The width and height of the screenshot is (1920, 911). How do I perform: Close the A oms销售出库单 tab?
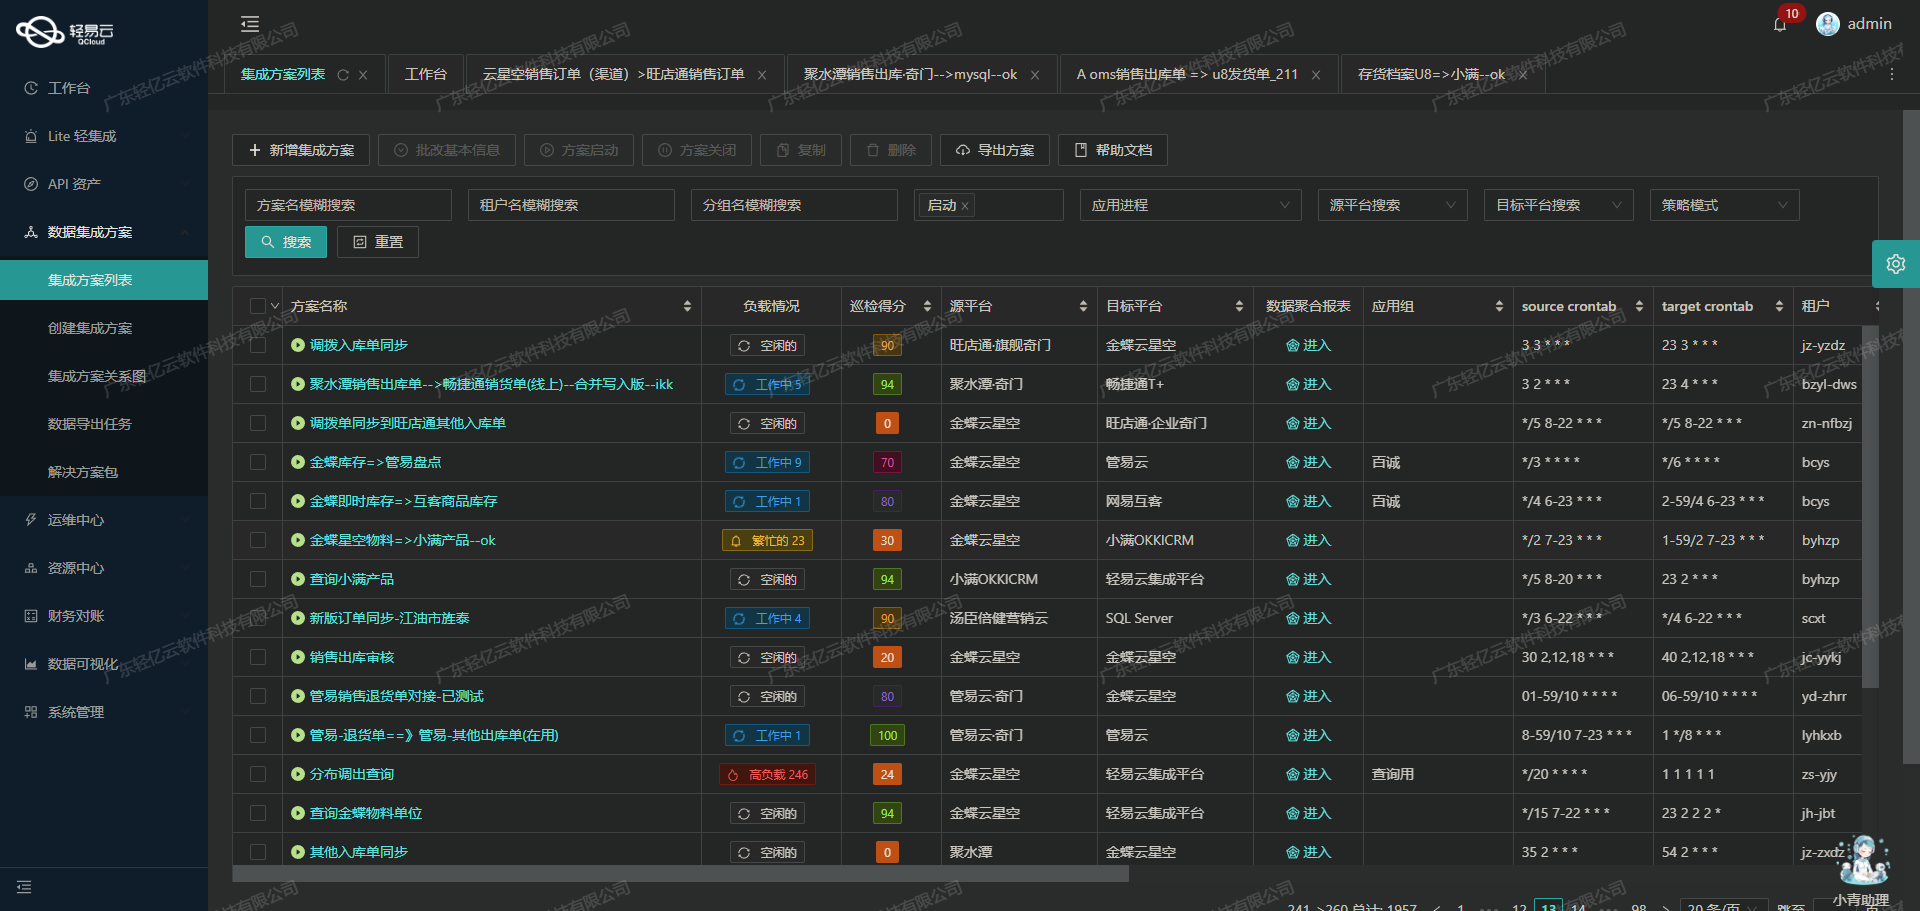(1316, 75)
